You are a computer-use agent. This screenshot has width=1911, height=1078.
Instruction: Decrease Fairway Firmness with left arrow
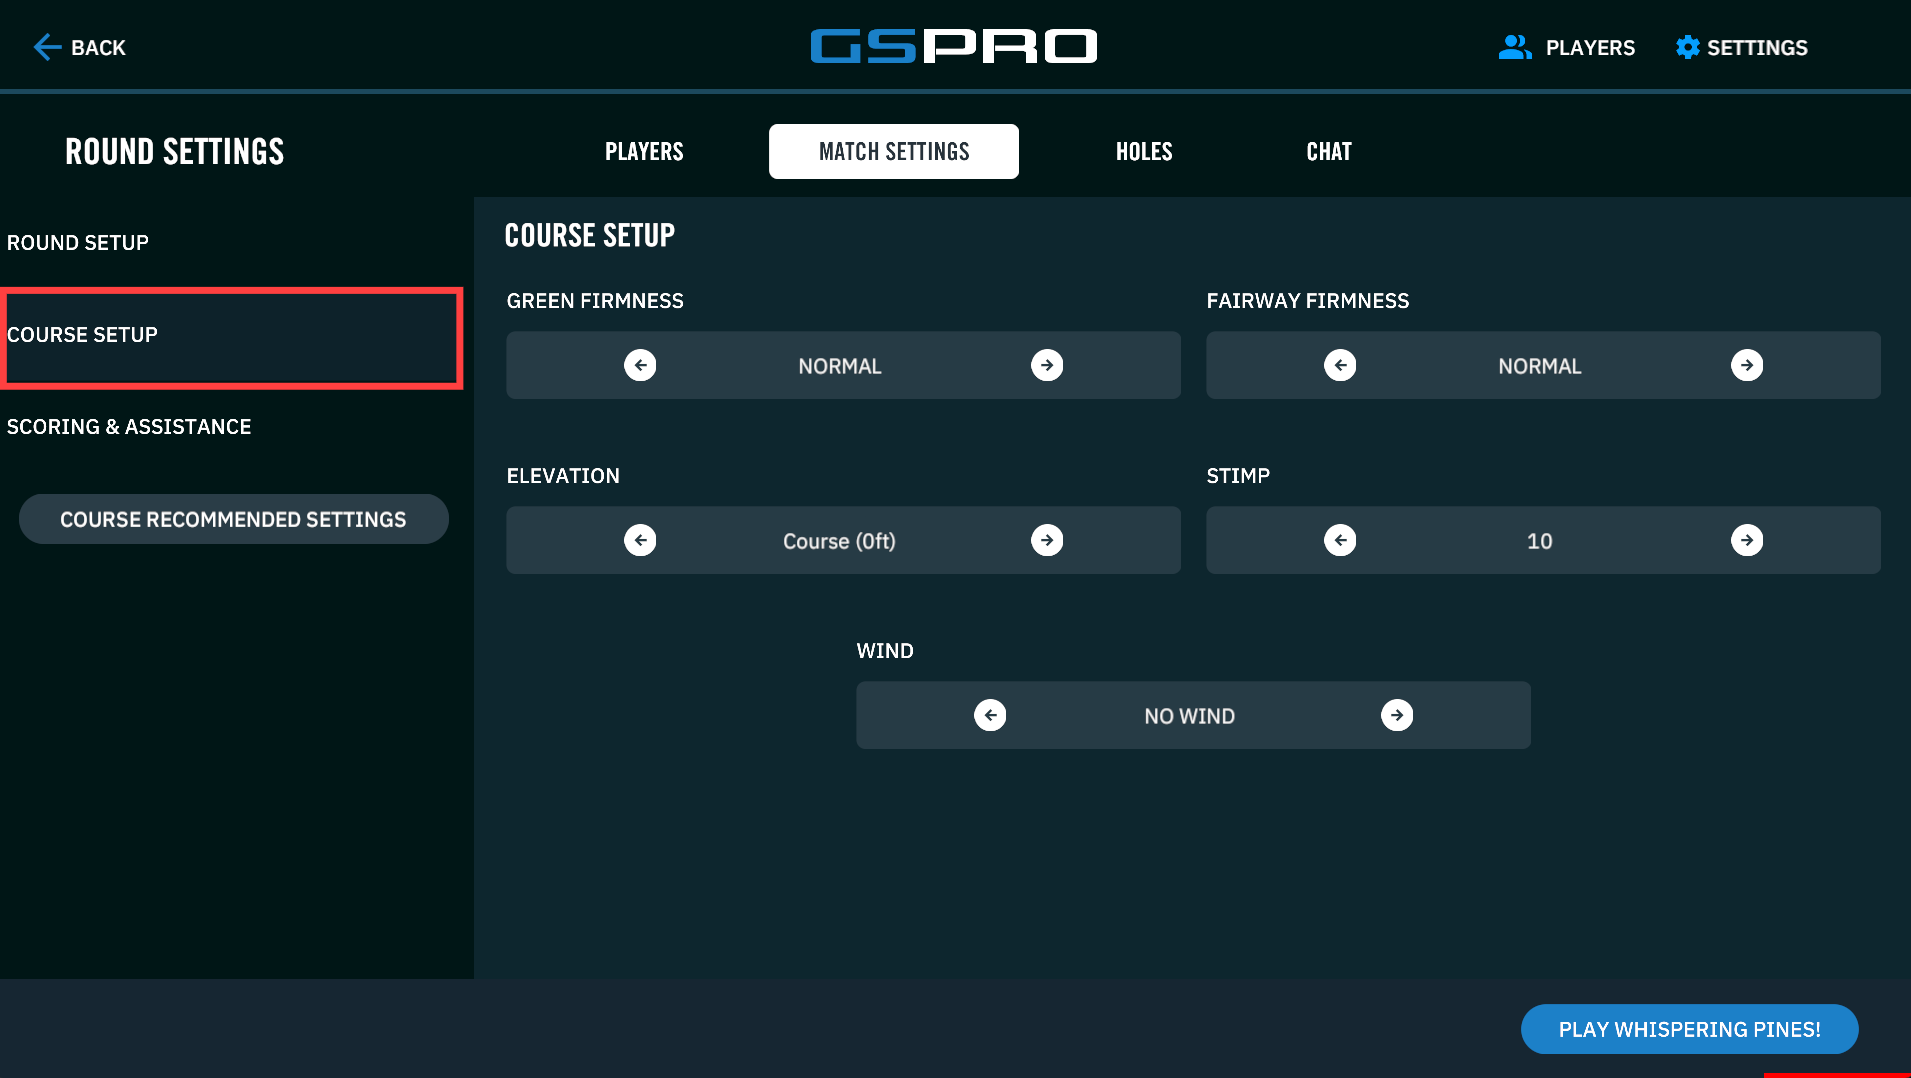click(x=1340, y=365)
